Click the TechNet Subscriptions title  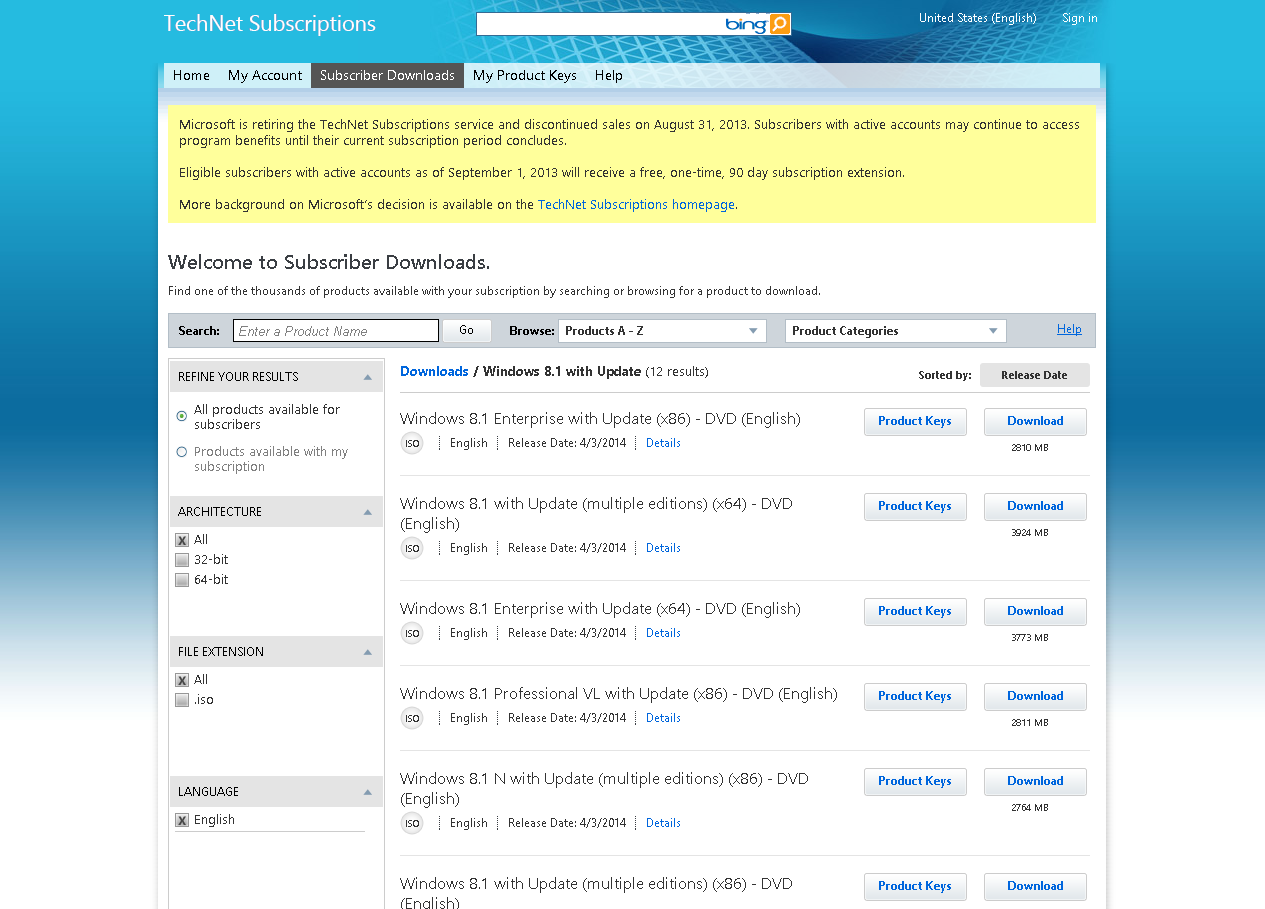tap(270, 23)
